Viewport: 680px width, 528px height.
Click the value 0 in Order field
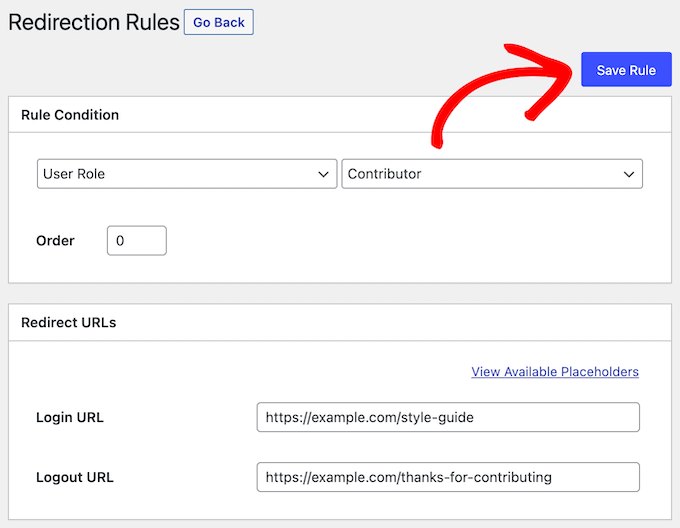(x=120, y=241)
